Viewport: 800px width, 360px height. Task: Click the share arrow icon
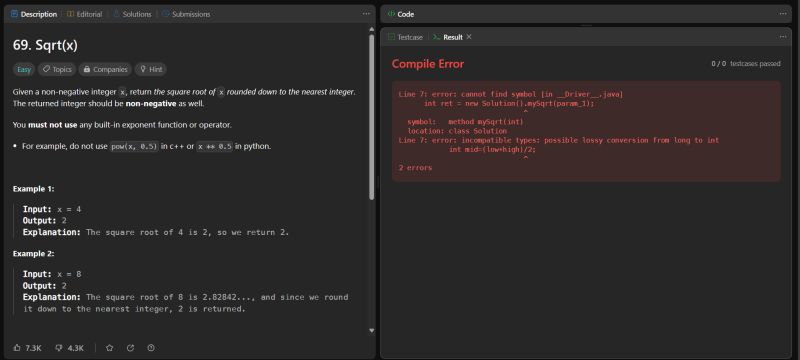coord(130,348)
